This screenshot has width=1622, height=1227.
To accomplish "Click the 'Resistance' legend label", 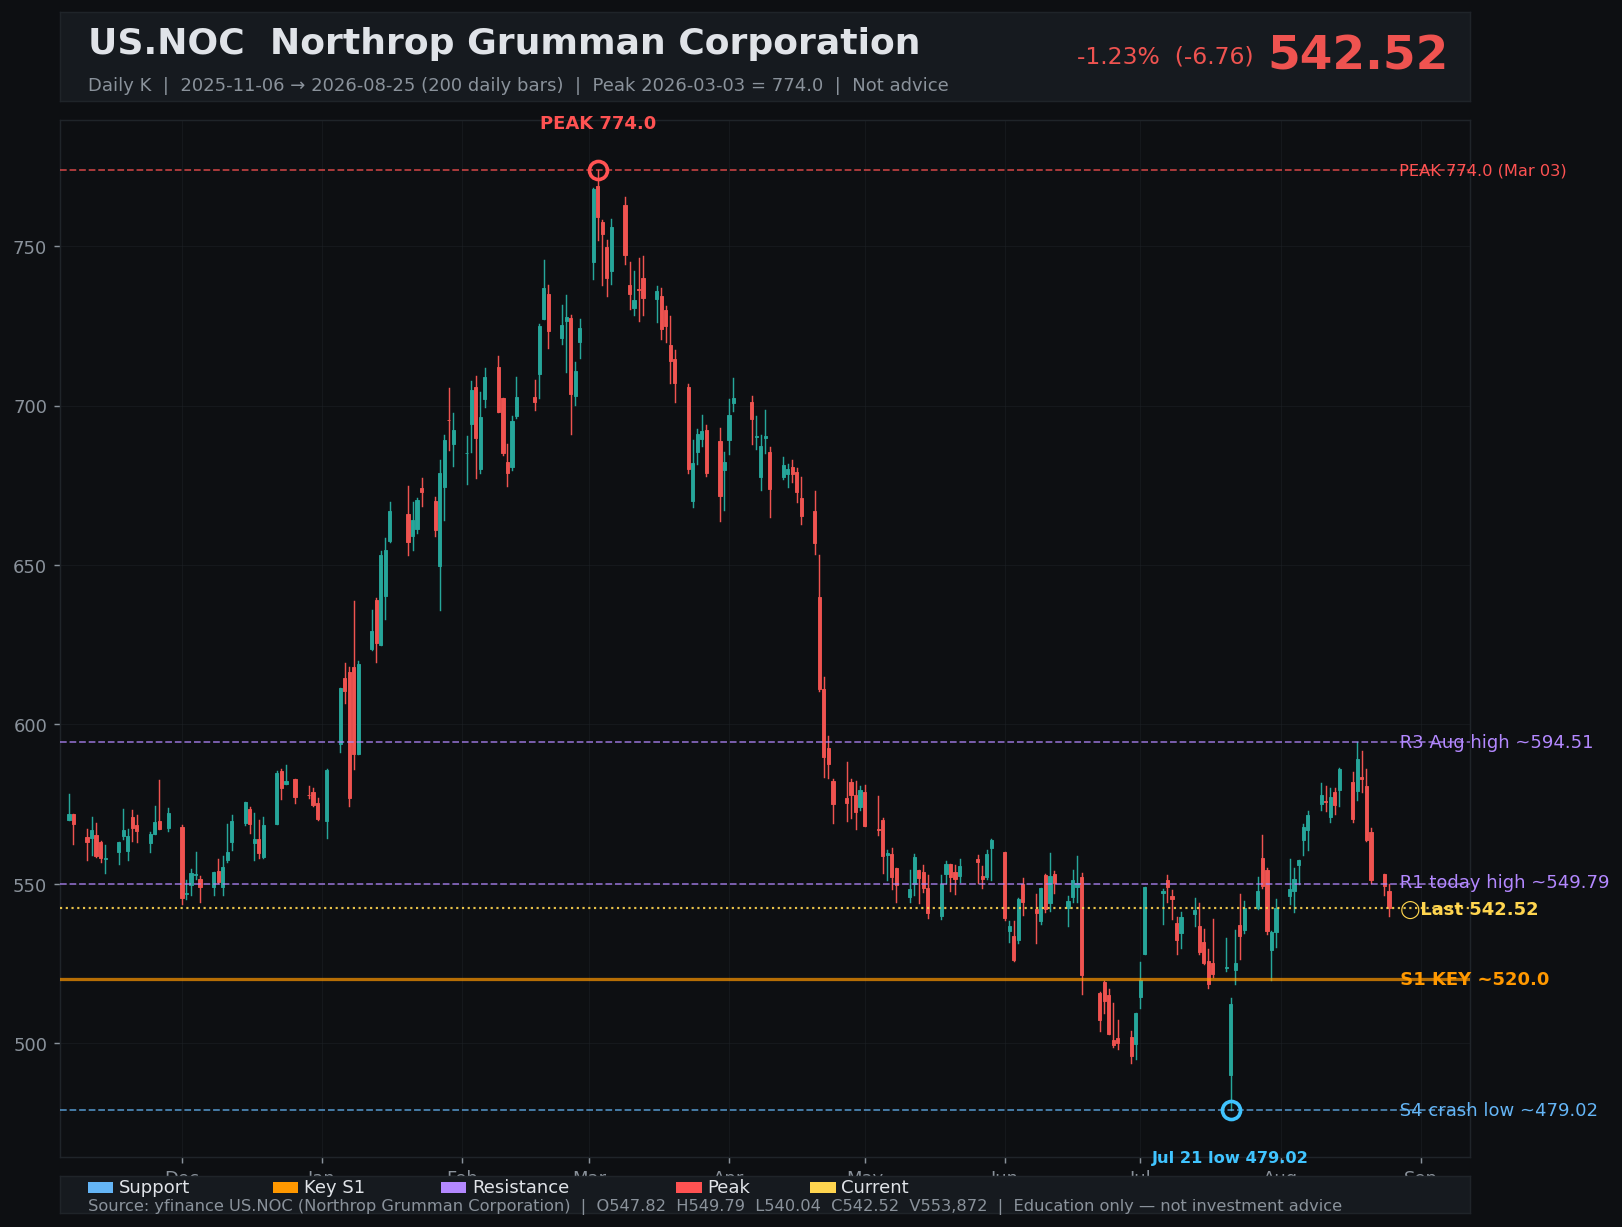I will pyautogui.click(x=520, y=1187).
